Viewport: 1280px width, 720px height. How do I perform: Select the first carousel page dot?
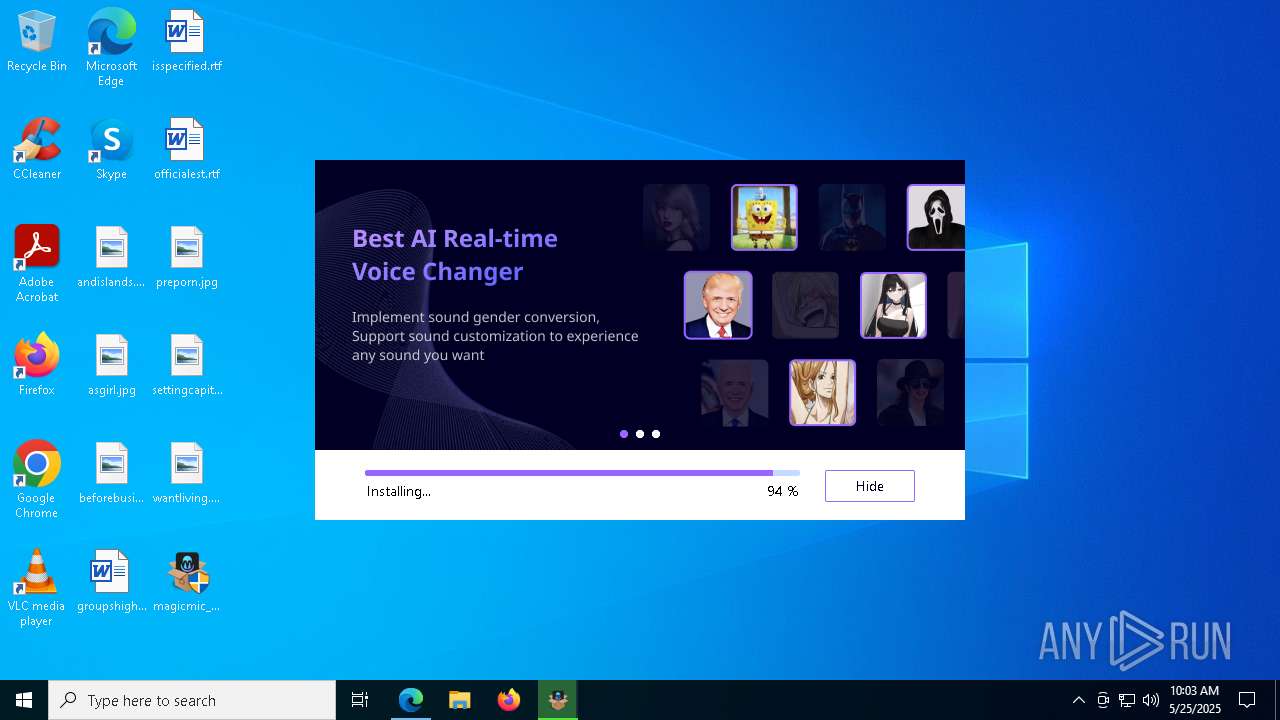coord(624,434)
